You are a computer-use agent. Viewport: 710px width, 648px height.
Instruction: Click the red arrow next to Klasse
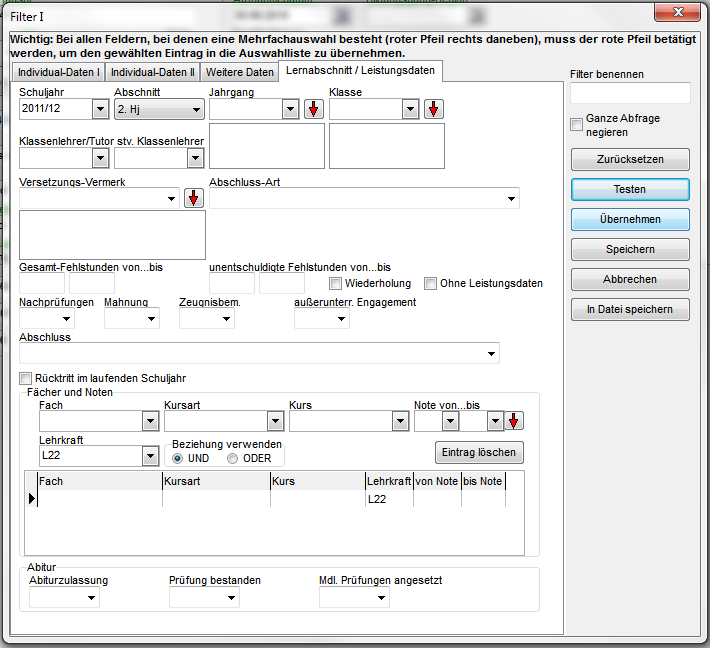(x=434, y=109)
